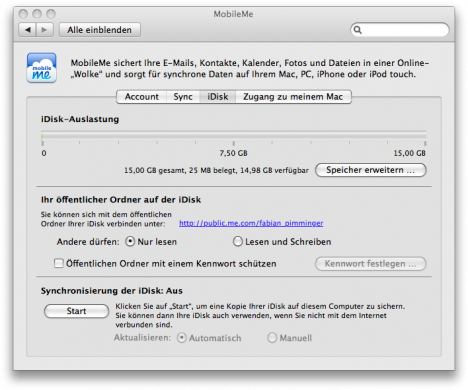This screenshot has width=468, height=390.
Task: Click the iDisk-Auslastung usage bar
Action: click(234, 135)
